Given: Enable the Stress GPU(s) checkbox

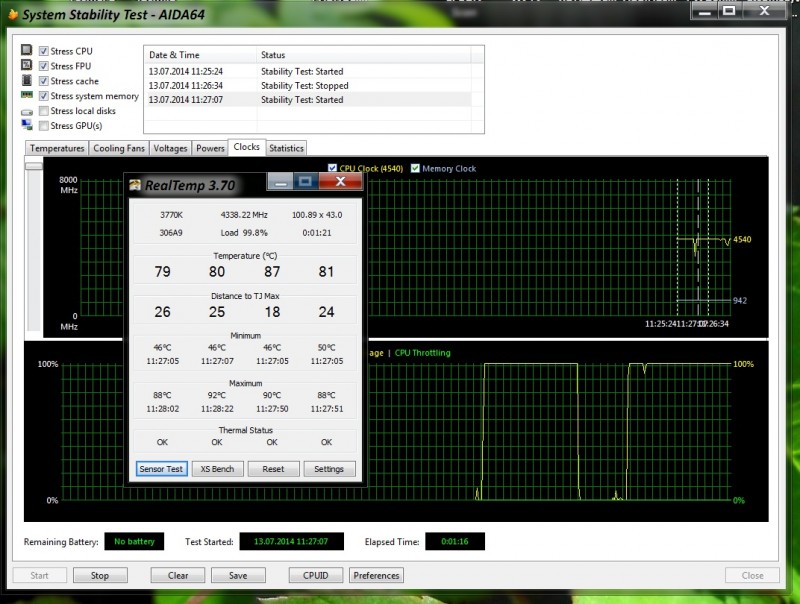Looking at the screenshot, I should pos(44,125).
